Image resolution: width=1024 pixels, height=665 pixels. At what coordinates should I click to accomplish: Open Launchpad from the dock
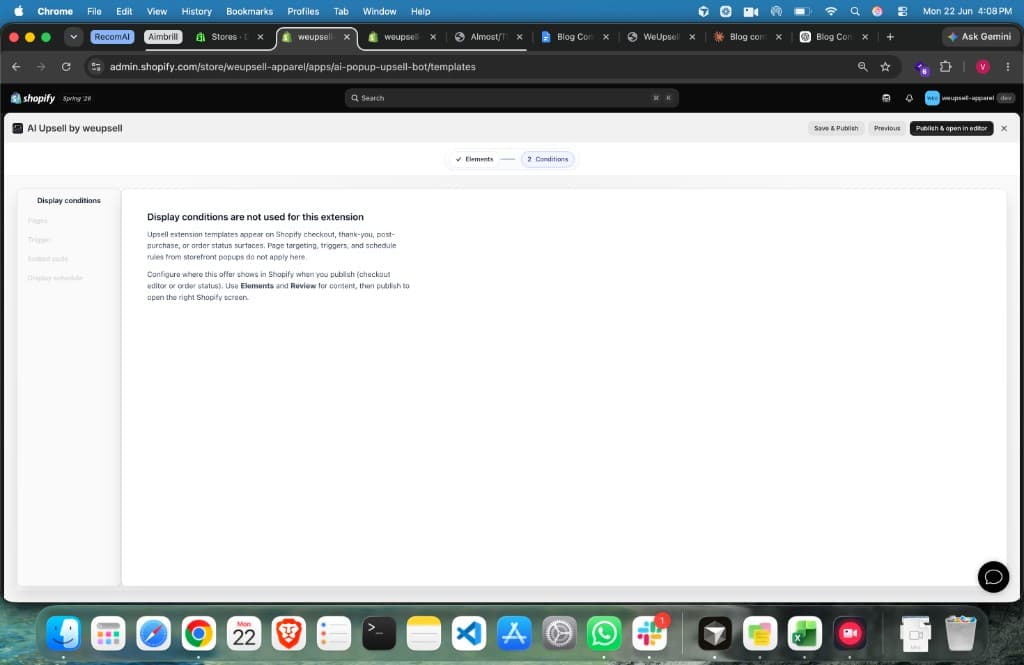[x=108, y=634]
